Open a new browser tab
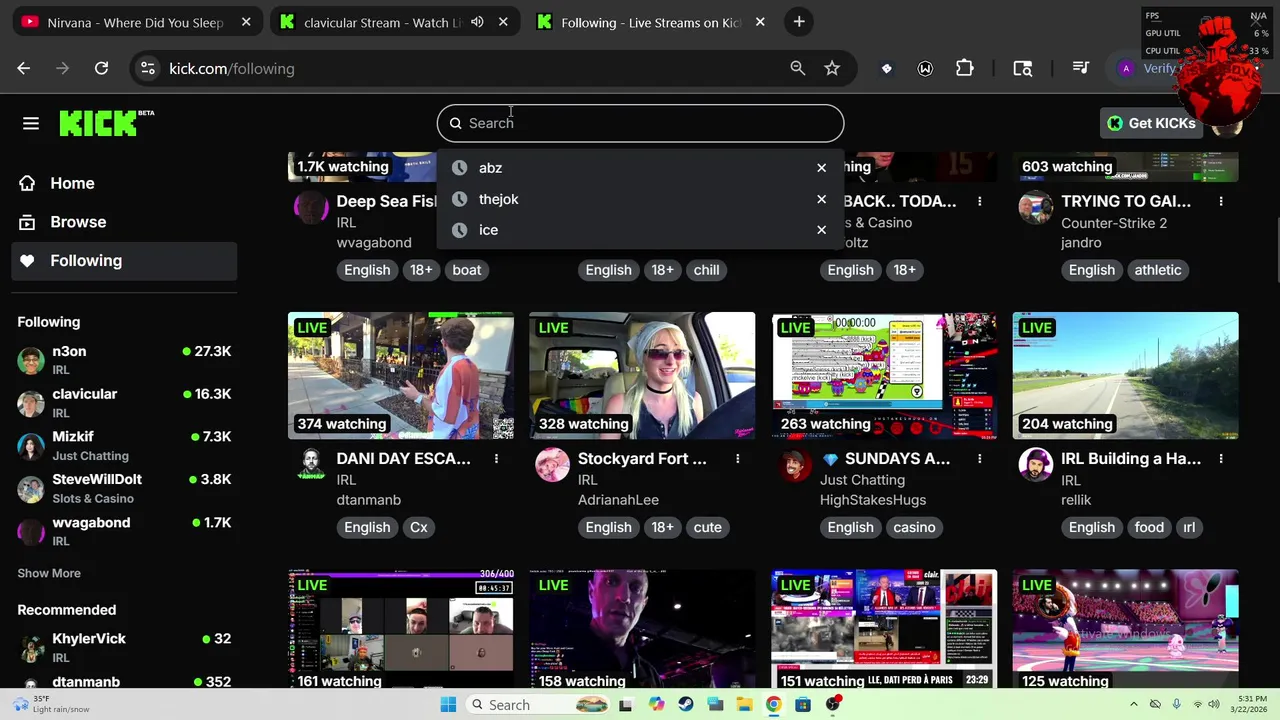The height and width of the screenshot is (720, 1280). click(x=798, y=22)
